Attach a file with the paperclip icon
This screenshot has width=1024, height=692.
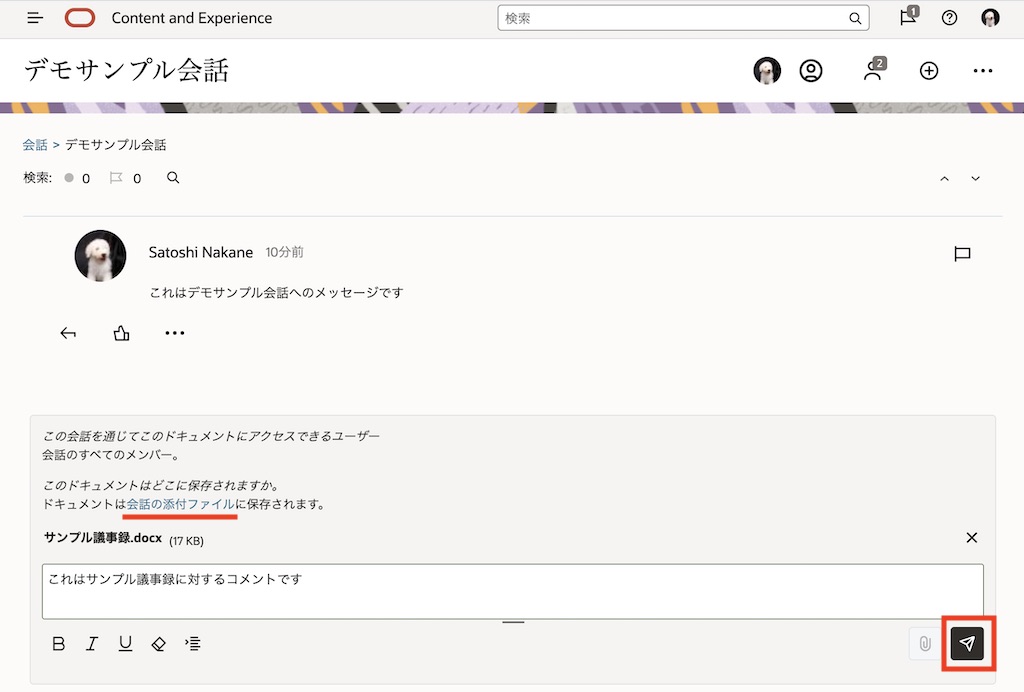pos(924,644)
